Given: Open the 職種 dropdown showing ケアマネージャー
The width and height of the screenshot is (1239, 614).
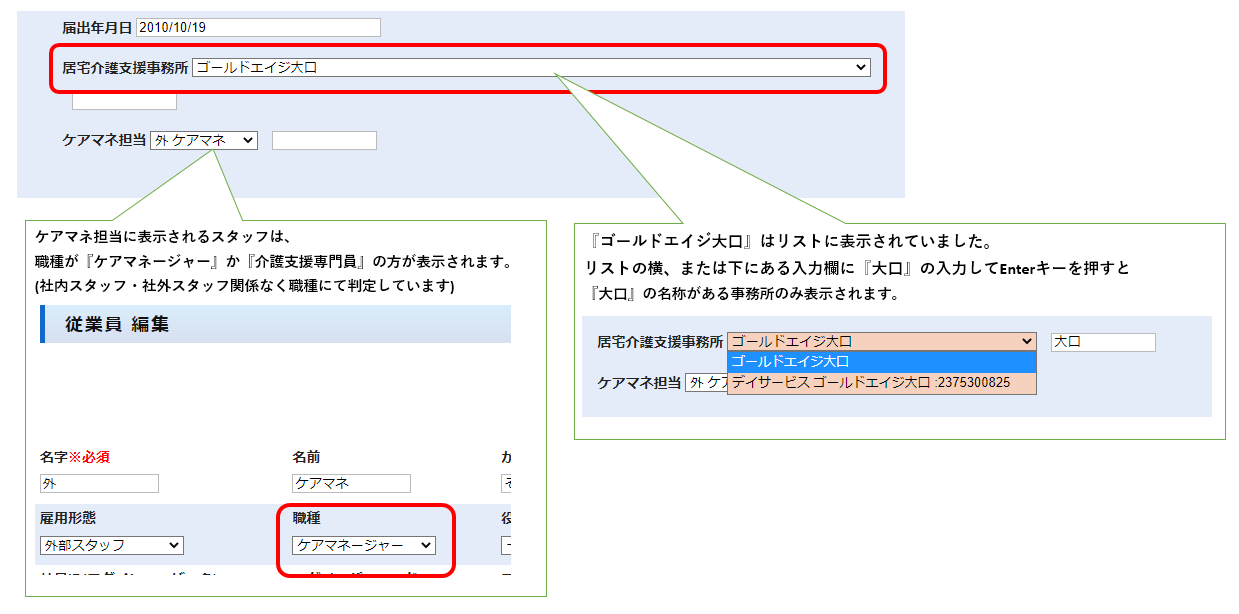Looking at the screenshot, I should [x=364, y=545].
